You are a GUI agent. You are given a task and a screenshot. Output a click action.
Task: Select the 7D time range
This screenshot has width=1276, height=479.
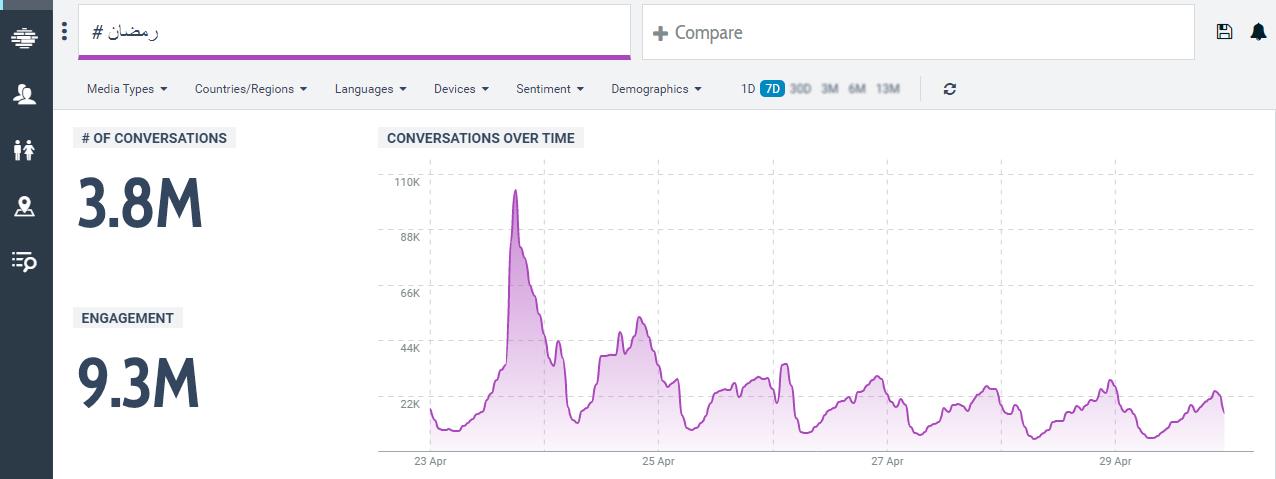(772, 89)
